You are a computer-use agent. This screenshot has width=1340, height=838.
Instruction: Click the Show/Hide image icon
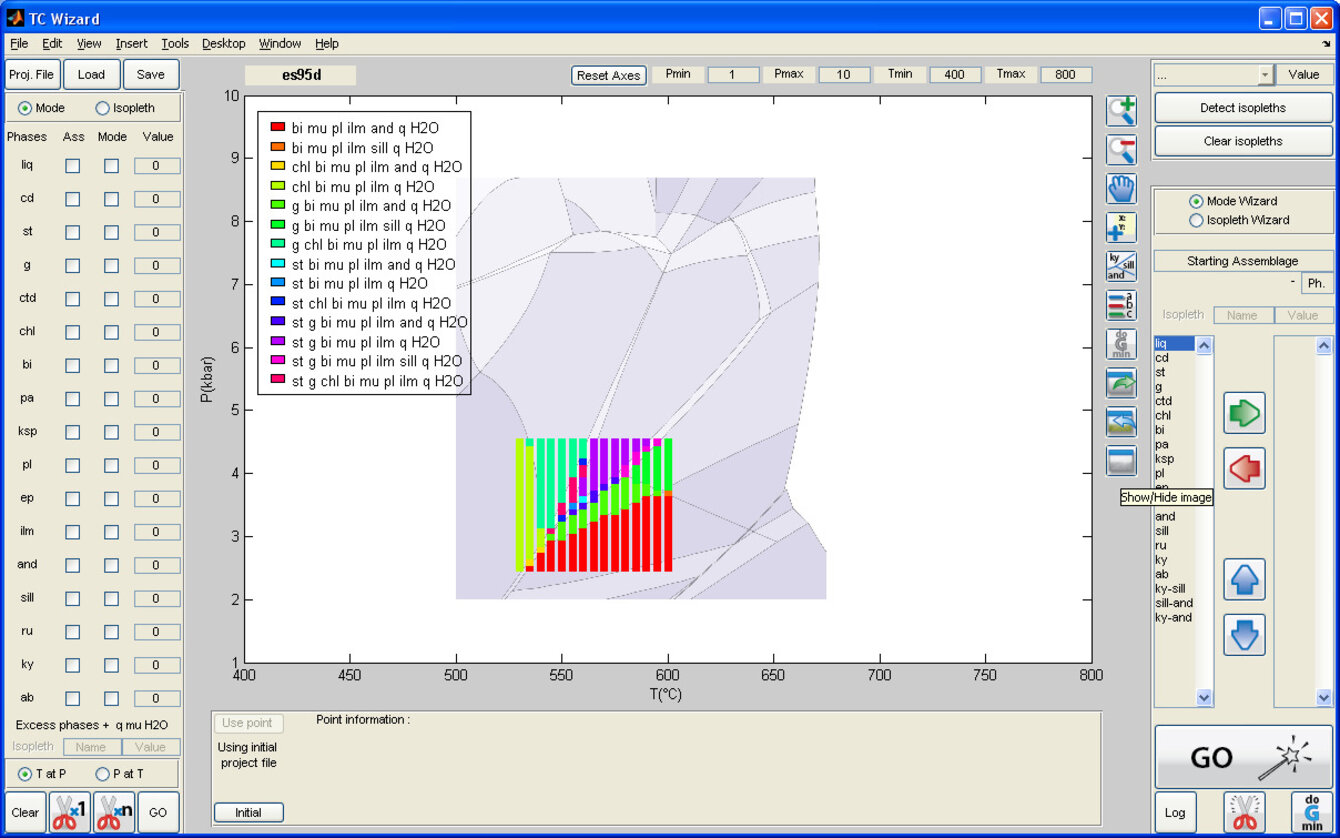point(1121,461)
